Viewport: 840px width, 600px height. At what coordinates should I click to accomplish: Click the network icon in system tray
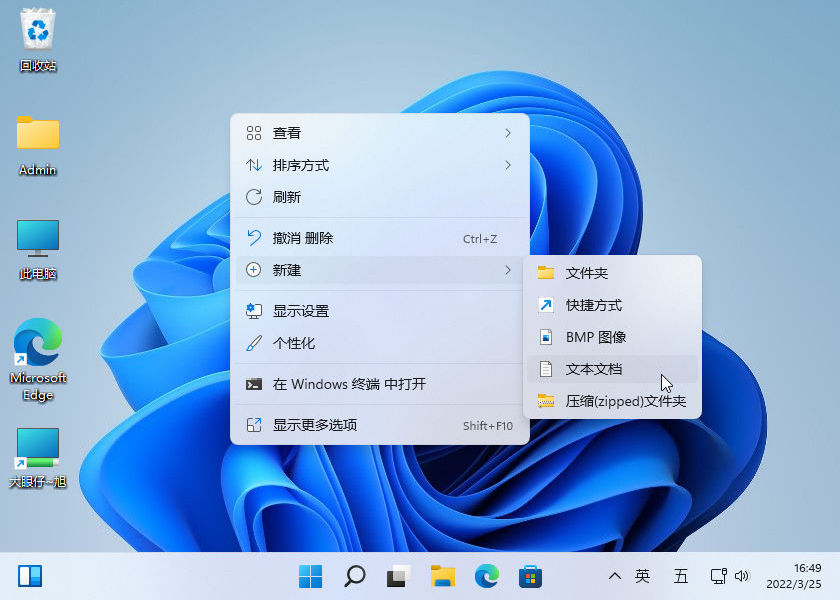[717, 576]
